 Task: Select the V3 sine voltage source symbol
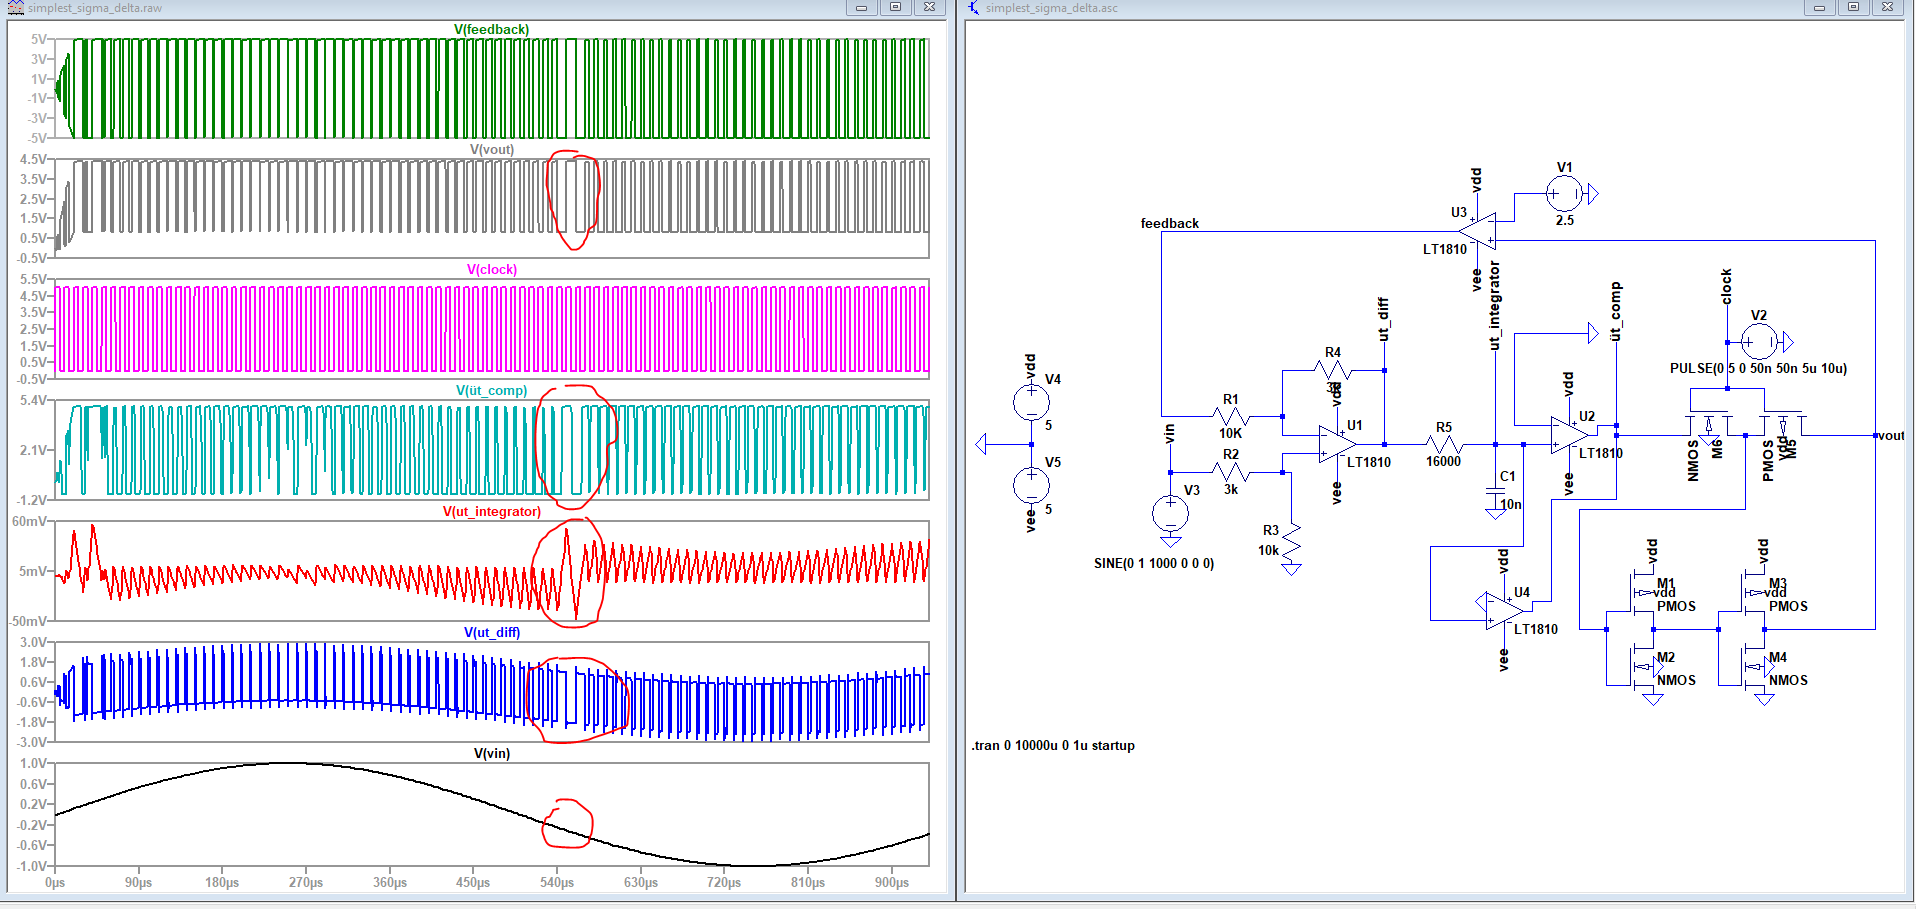coord(1170,514)
